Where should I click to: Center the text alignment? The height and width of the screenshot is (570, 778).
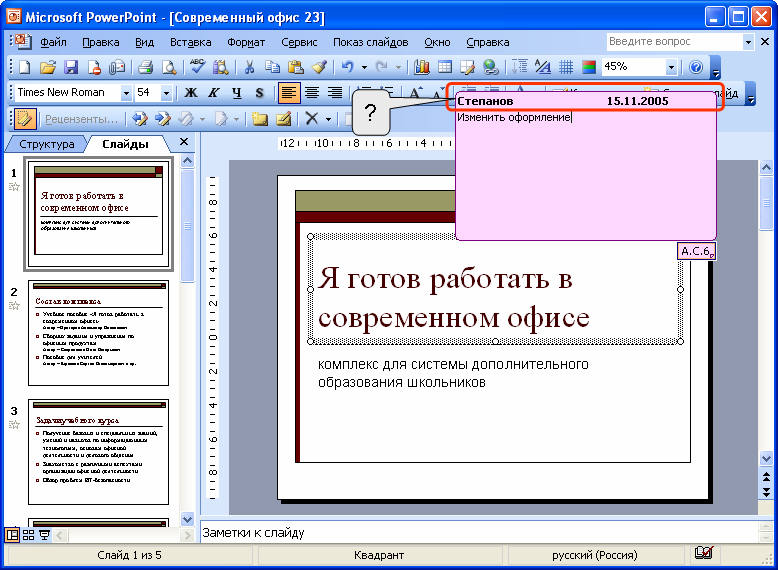[312, 93]
